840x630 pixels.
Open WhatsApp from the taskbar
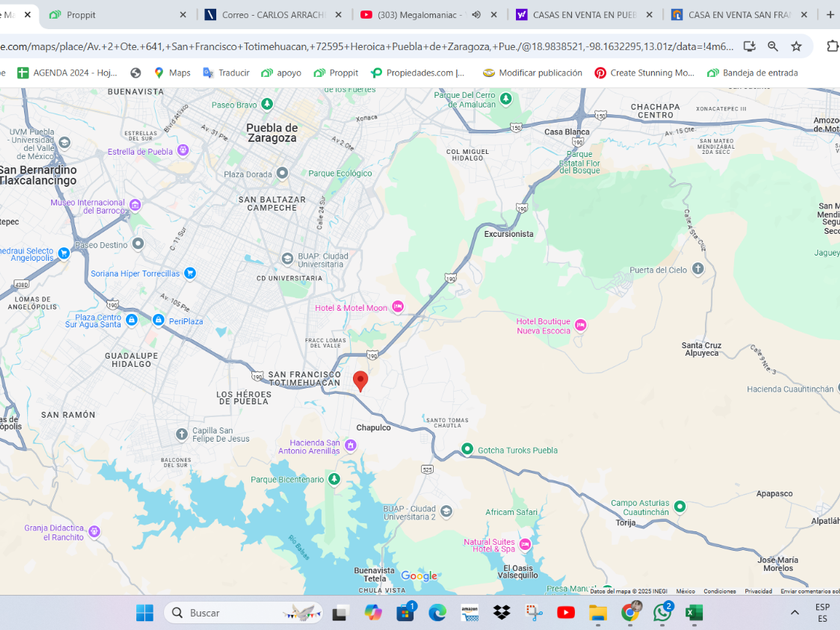662,613
